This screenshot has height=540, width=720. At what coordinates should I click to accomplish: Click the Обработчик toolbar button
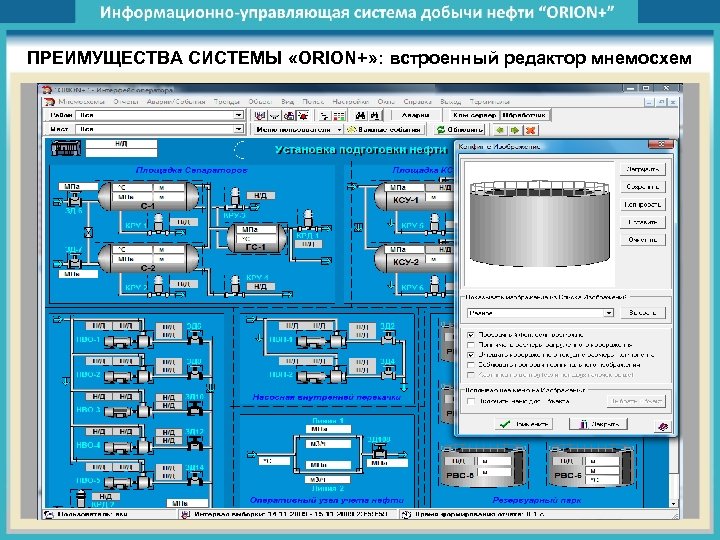click(x=524, y=115)
